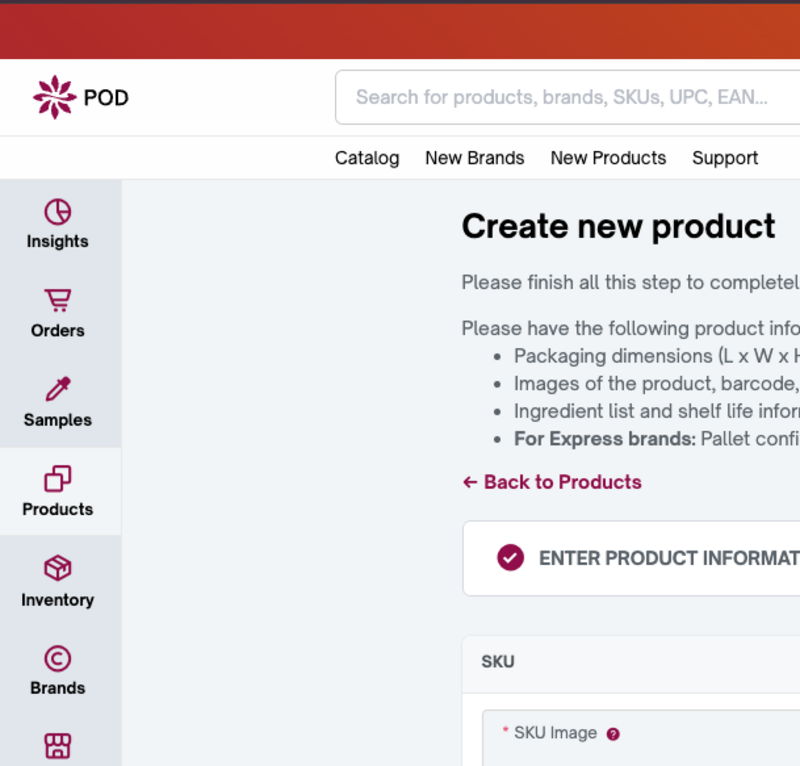Click the POD logo text

click(106, 98)
